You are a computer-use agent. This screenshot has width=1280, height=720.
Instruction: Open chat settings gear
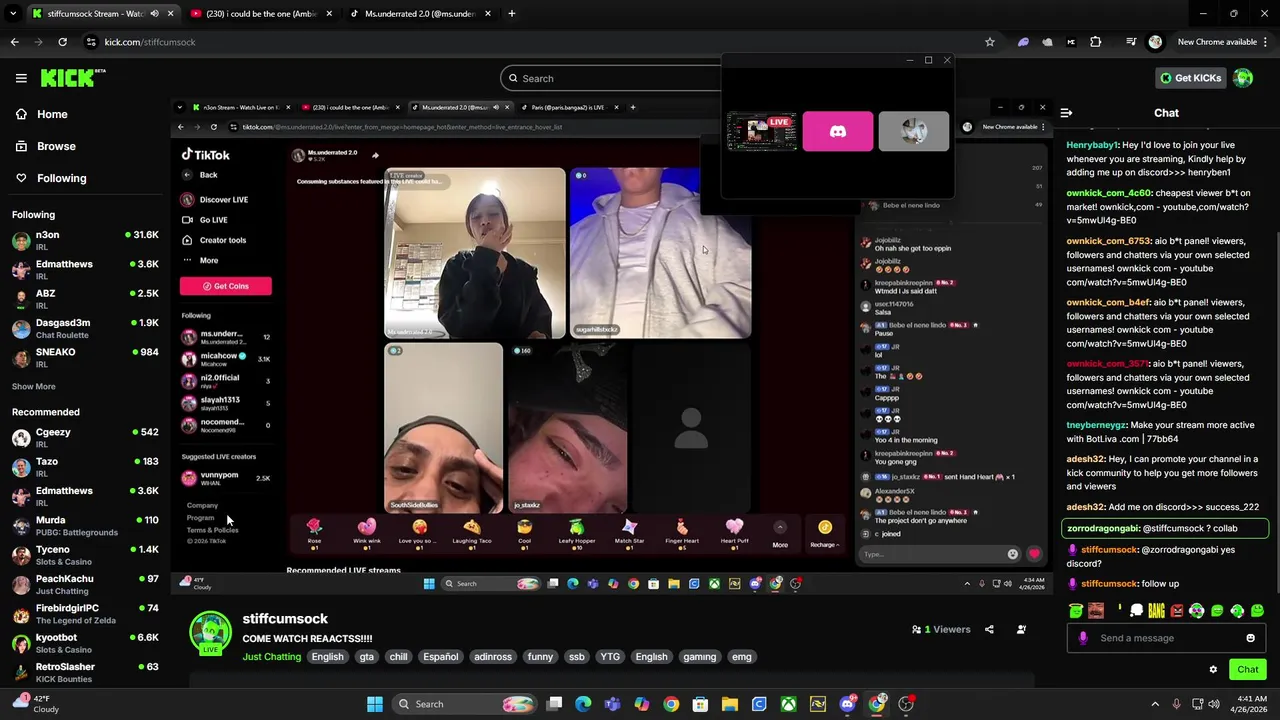tap(1213, 670)
